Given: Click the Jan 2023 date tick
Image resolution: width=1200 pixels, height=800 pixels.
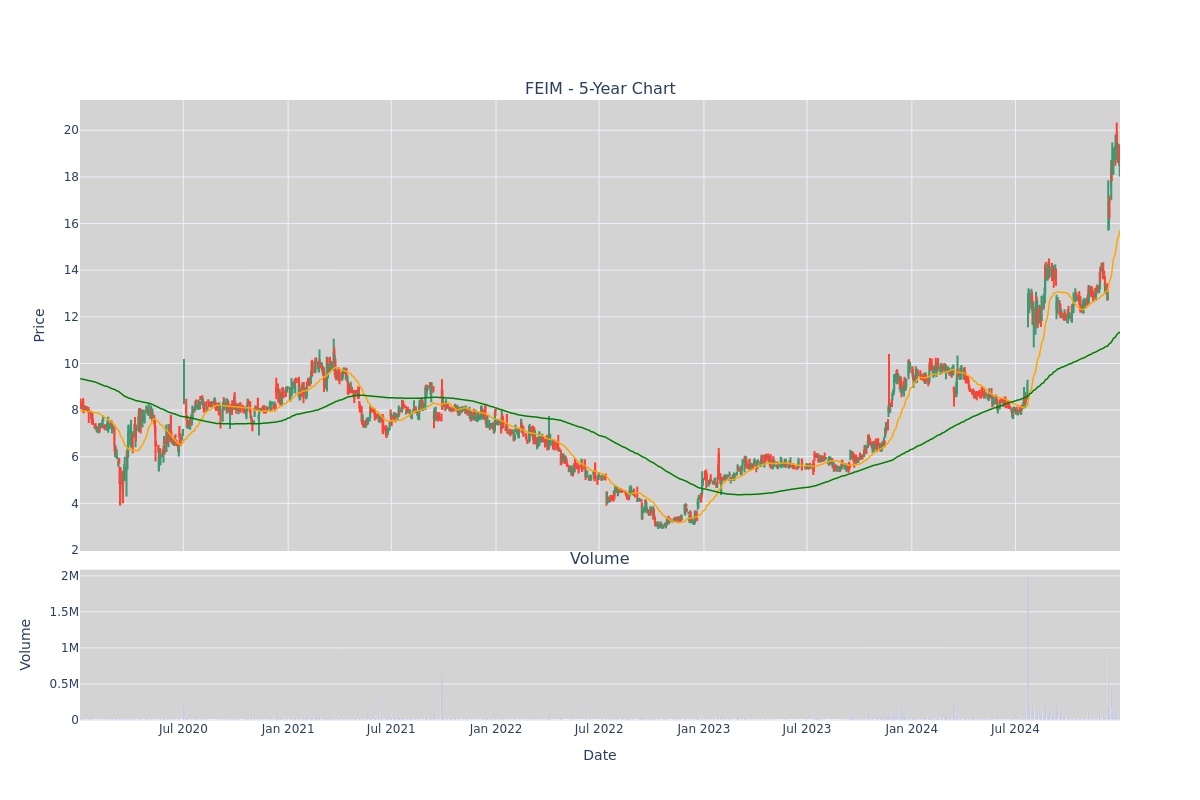Looking at the screenshot, I should (x=704, y=729).
